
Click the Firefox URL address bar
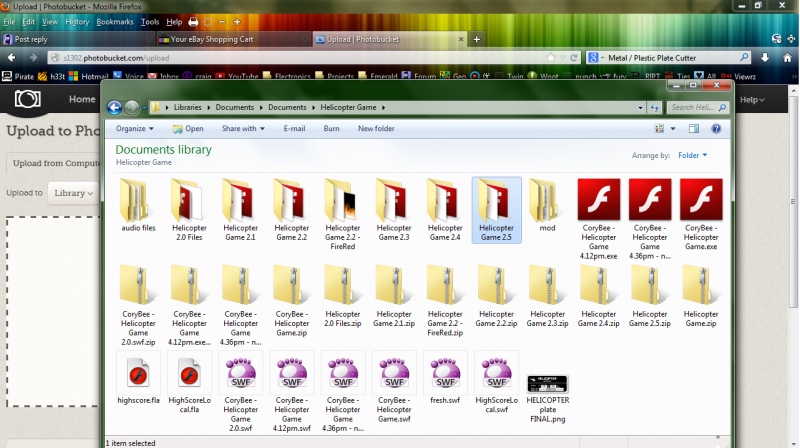[x=314, y=58]
